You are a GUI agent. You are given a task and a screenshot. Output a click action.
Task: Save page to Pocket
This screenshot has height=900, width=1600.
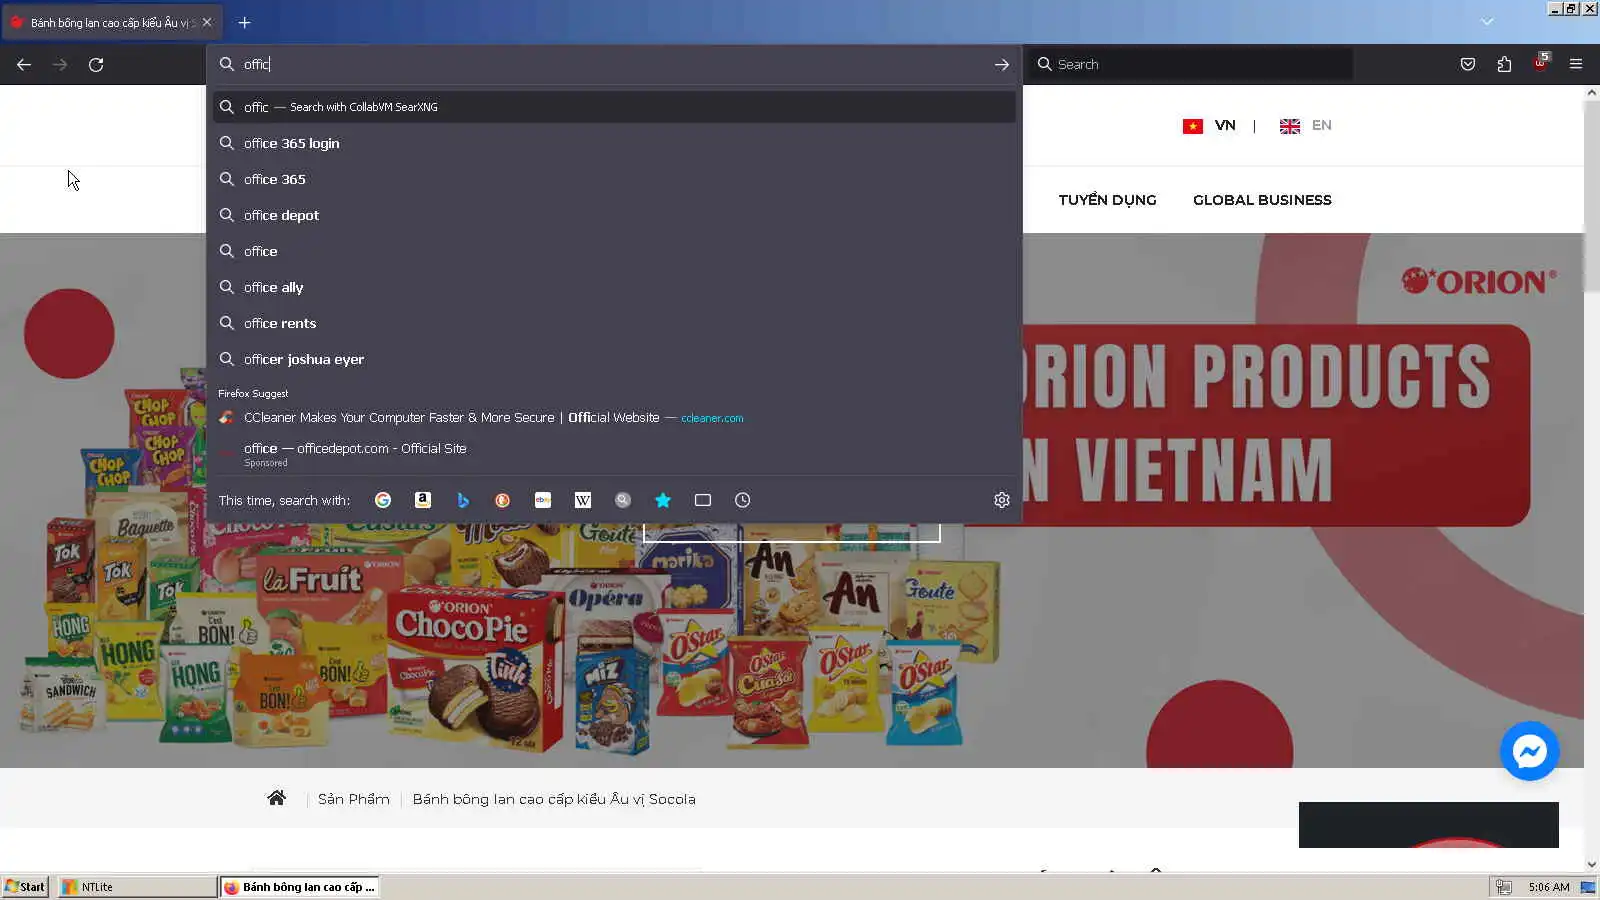(x=1468, y=64)
